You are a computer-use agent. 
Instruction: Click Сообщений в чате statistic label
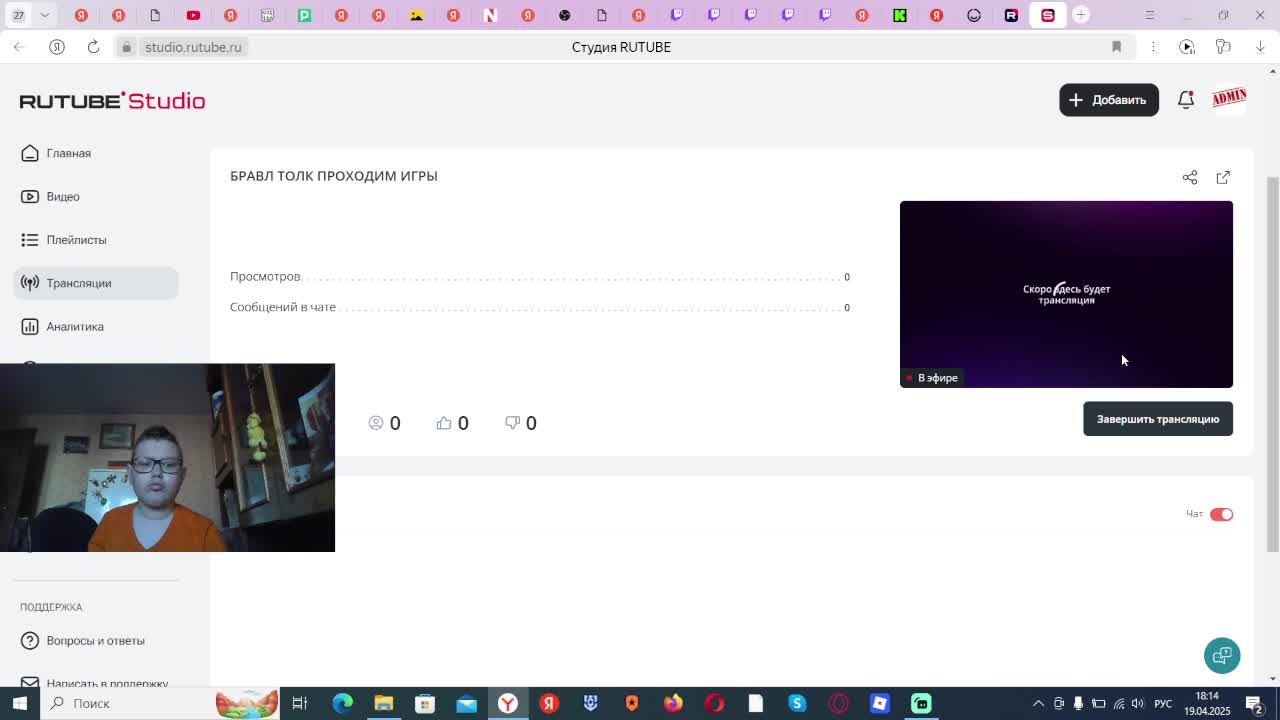tap(283, 307)
